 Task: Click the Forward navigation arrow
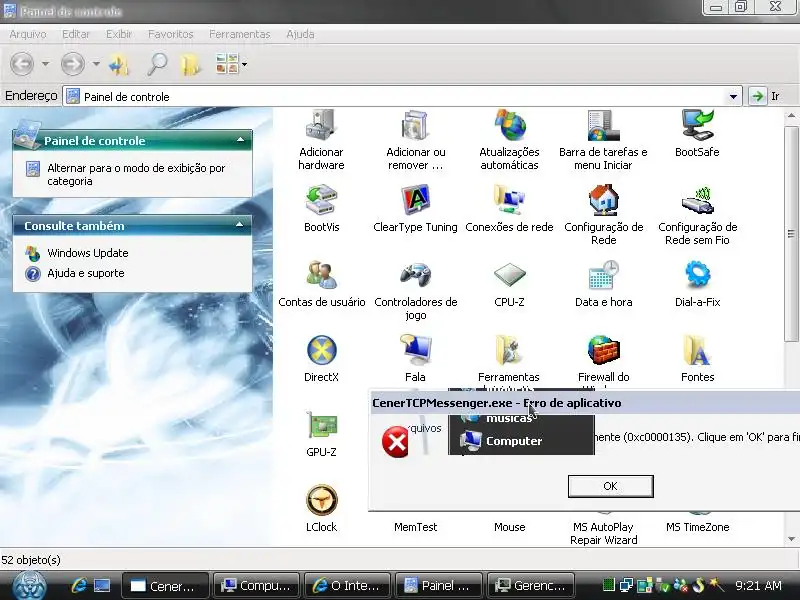click(72, 64)
